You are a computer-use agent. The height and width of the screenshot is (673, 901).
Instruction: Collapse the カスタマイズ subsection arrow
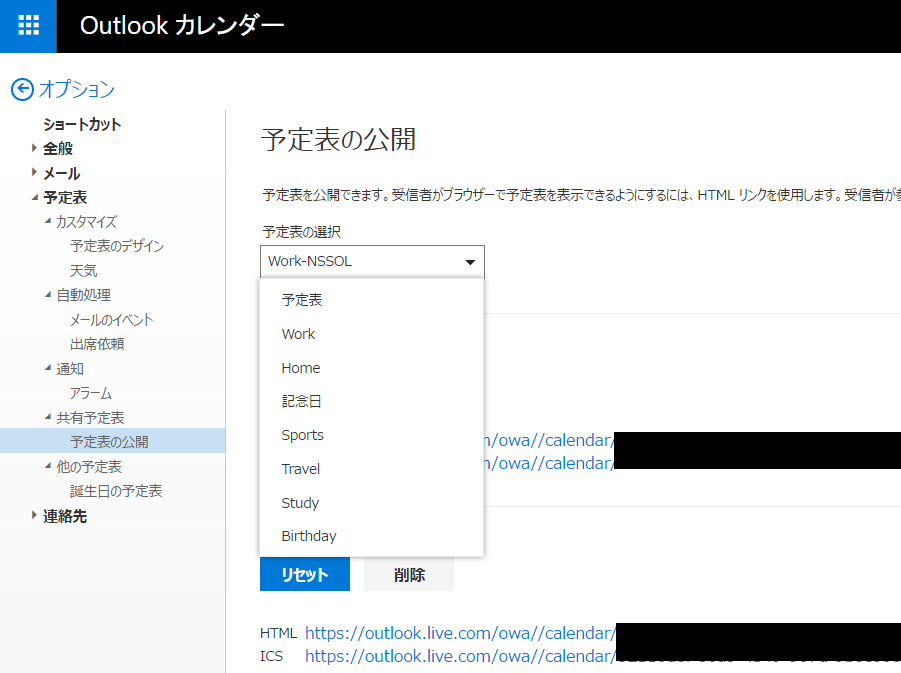click(48, 221)
